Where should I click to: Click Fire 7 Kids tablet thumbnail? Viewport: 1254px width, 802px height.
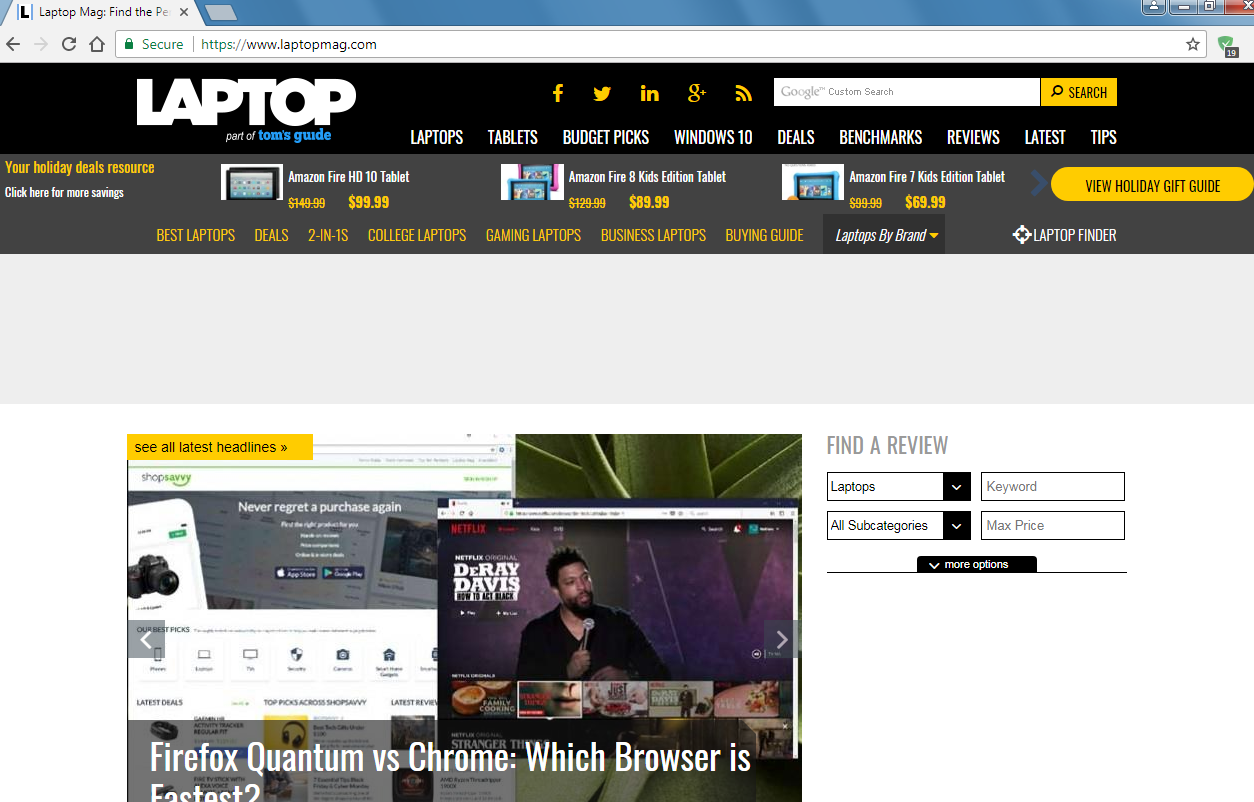813,182
